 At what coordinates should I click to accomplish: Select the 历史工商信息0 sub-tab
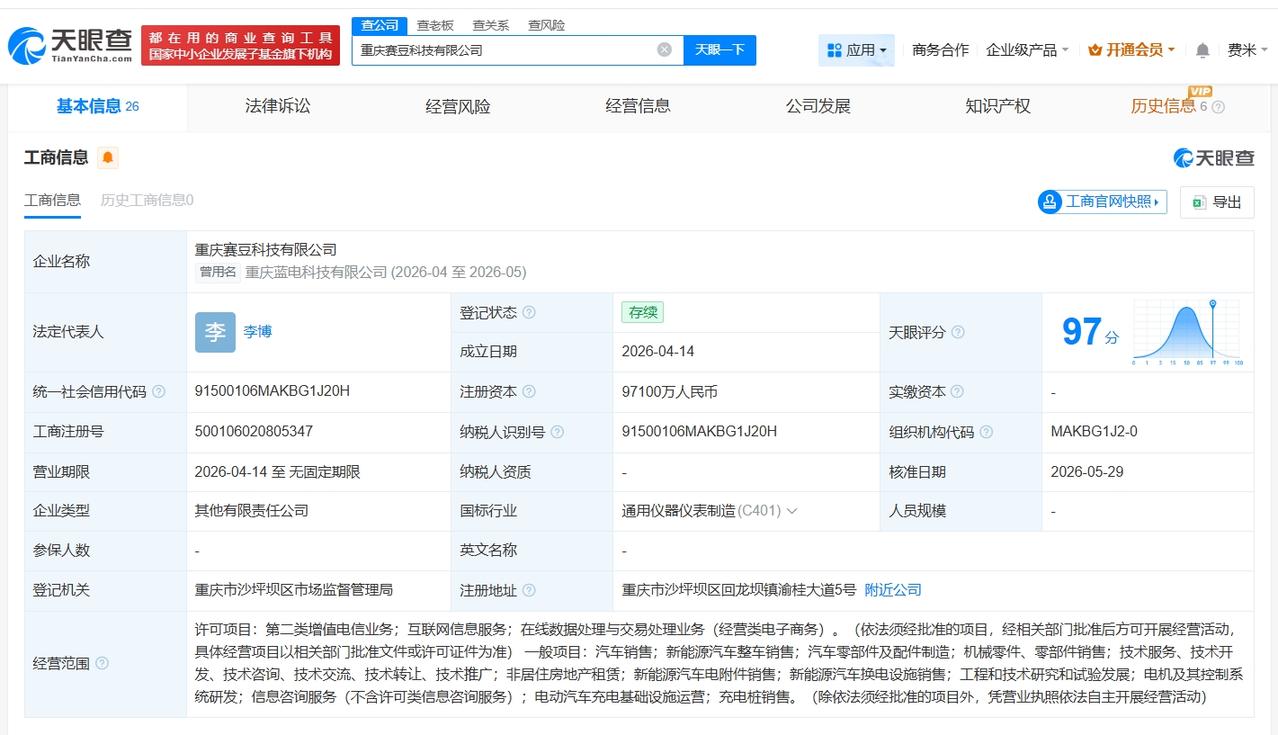tap(147, 200)
